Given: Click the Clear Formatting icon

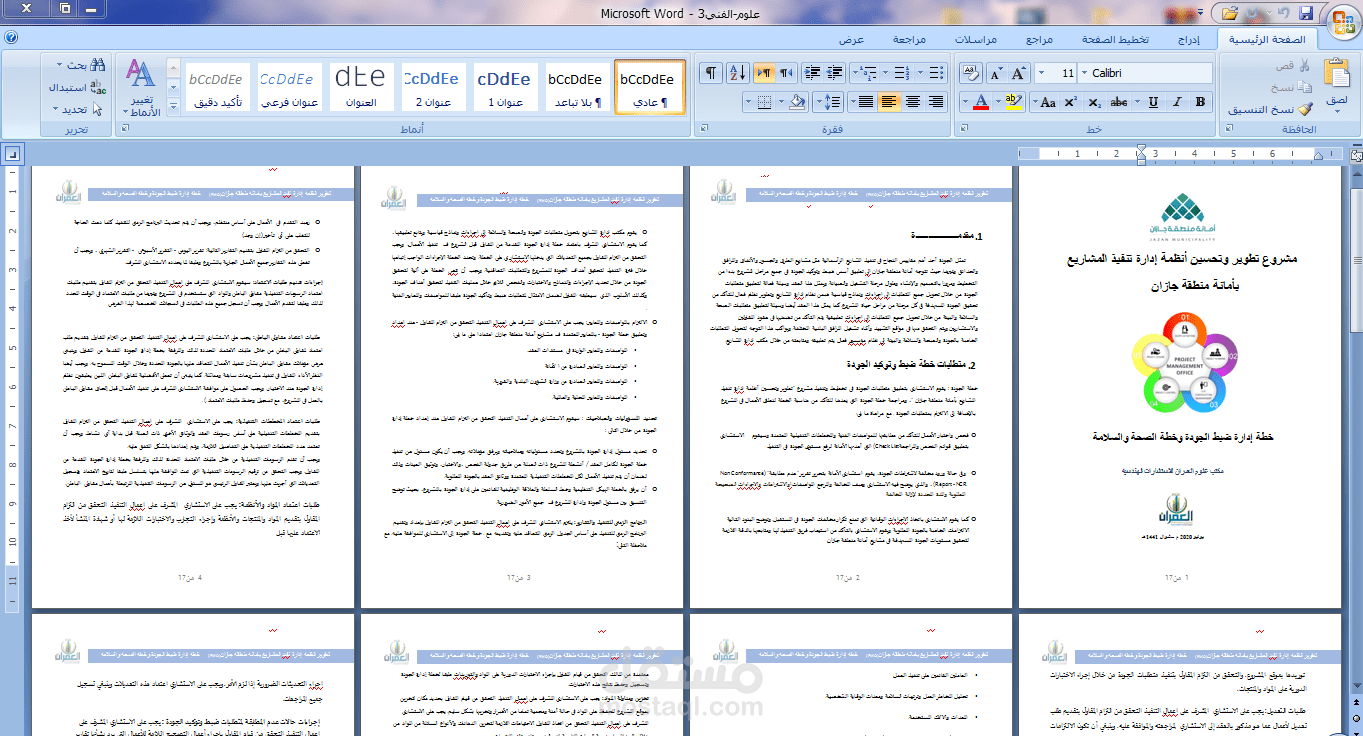Looking at the screenshot, I should [969, 71].
